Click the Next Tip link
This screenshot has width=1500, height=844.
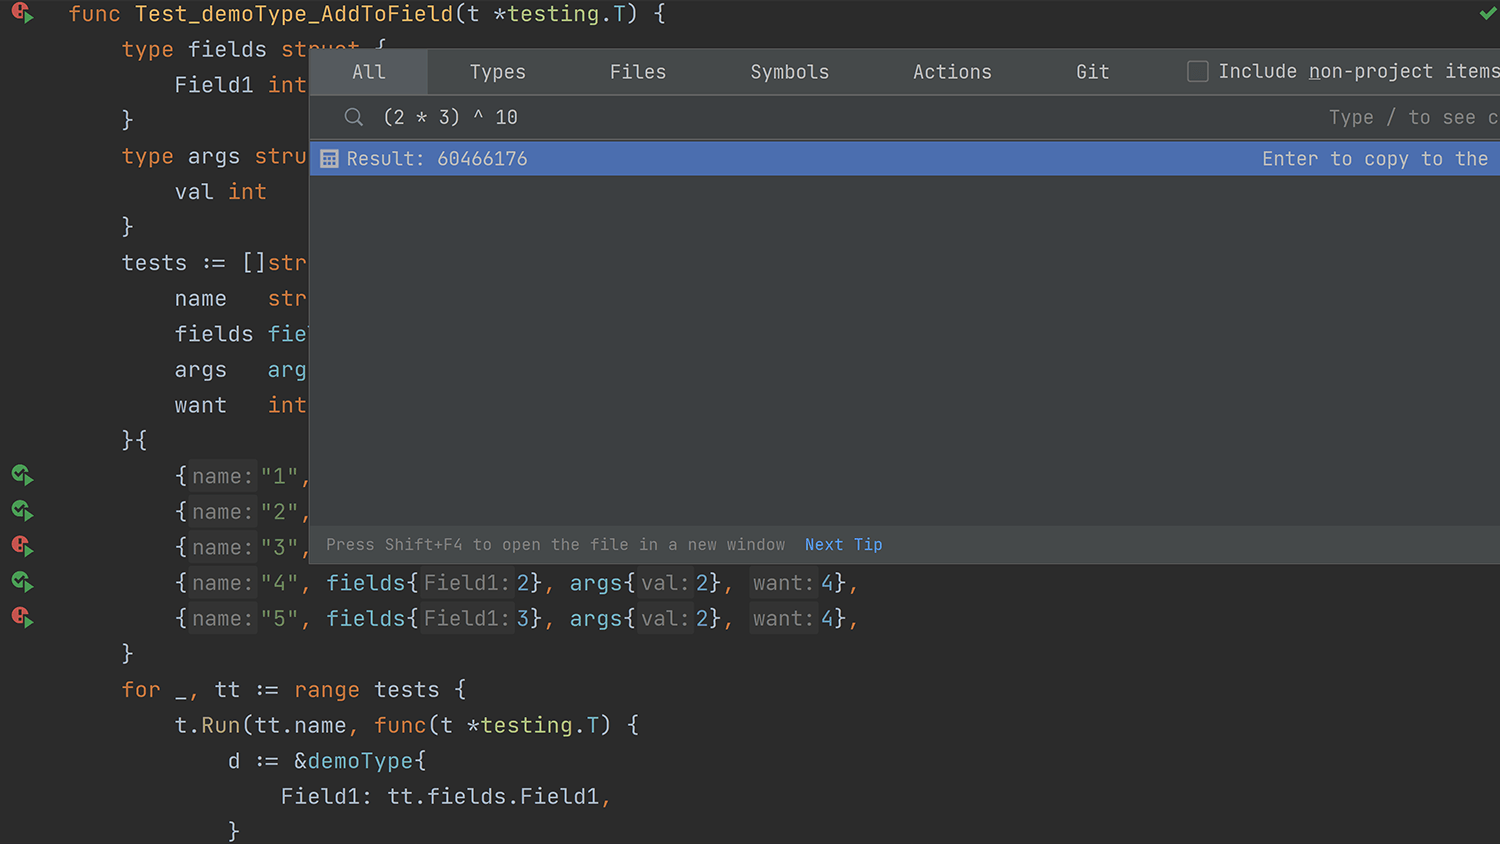click(844, 545)
